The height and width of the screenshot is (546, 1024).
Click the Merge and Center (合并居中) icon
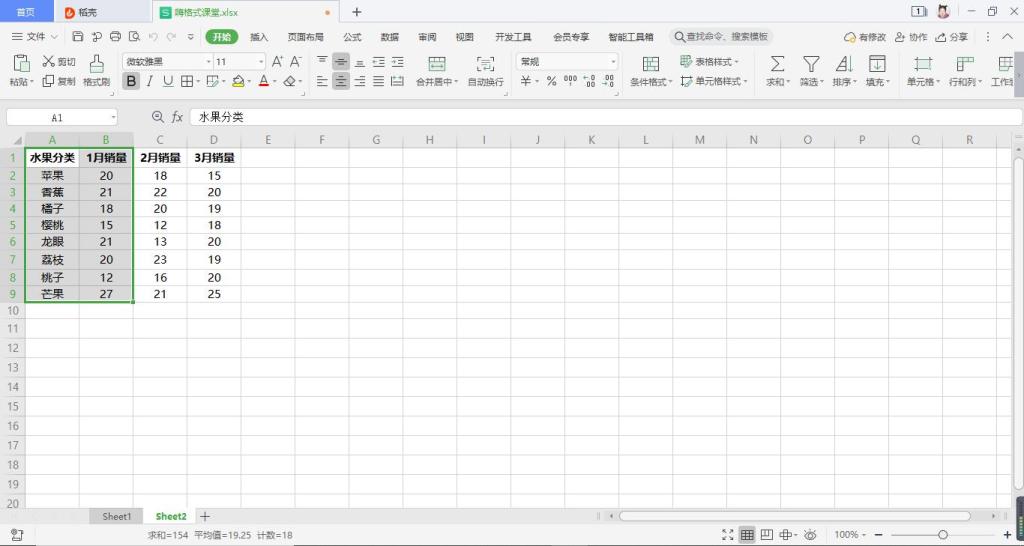click(x=437, y=64)
